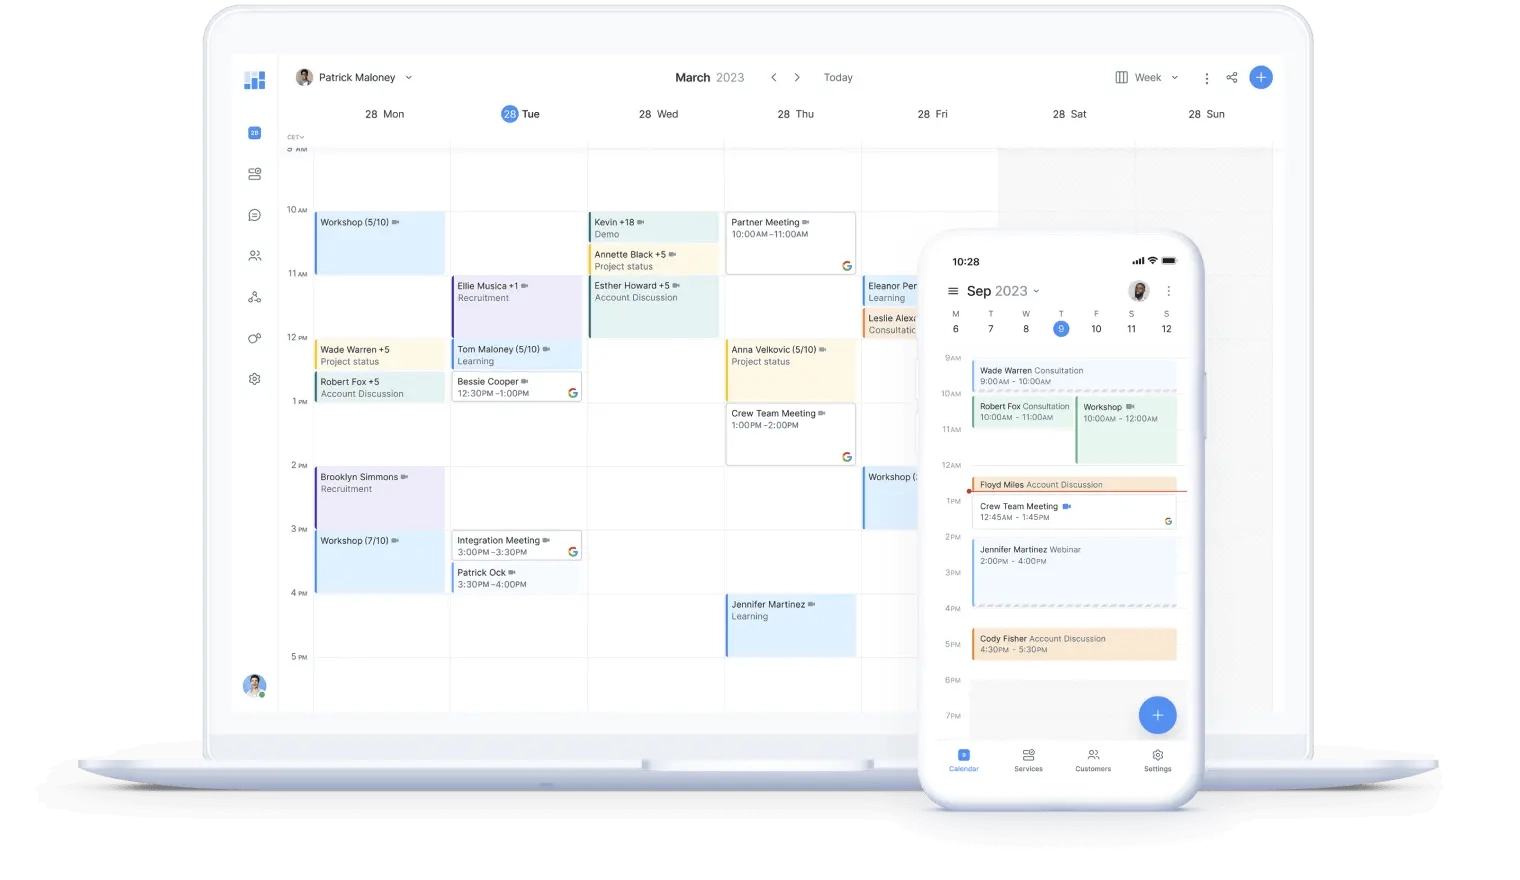
Task: Open the Eleanor Learning event on Friday
Action: (x=890, y=291)
